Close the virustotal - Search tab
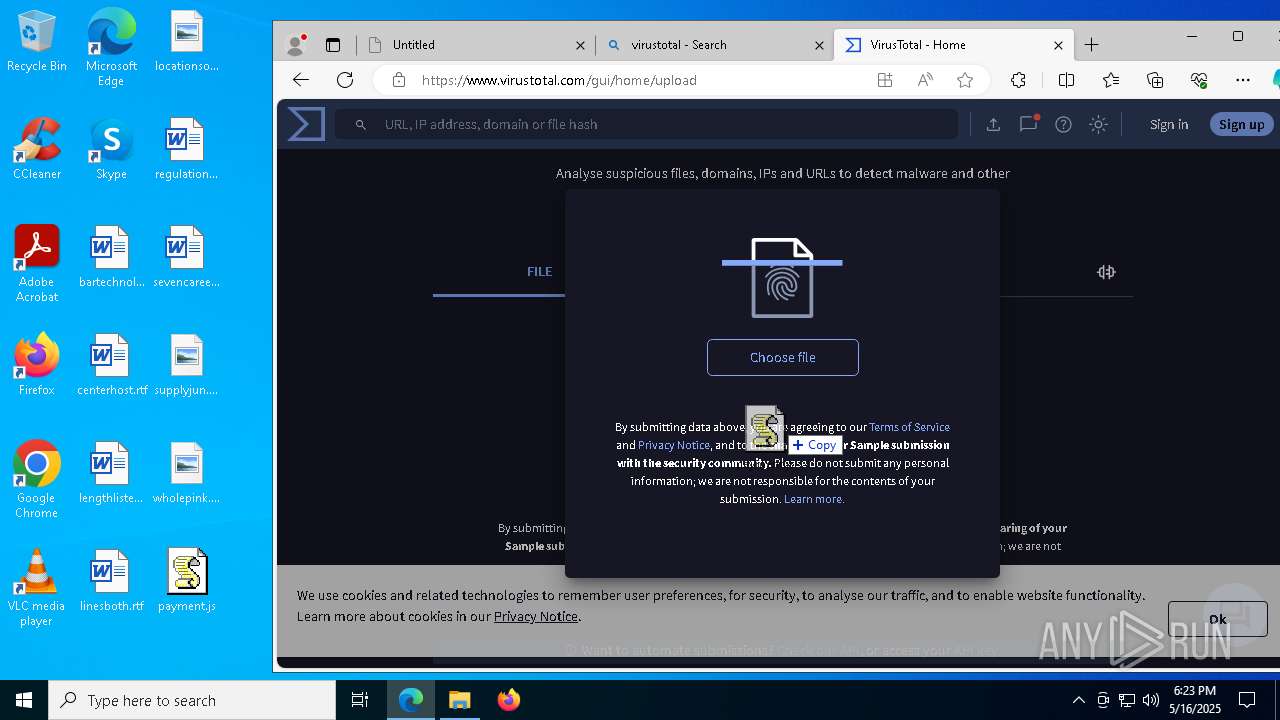1280x720 pixels. 819,45
